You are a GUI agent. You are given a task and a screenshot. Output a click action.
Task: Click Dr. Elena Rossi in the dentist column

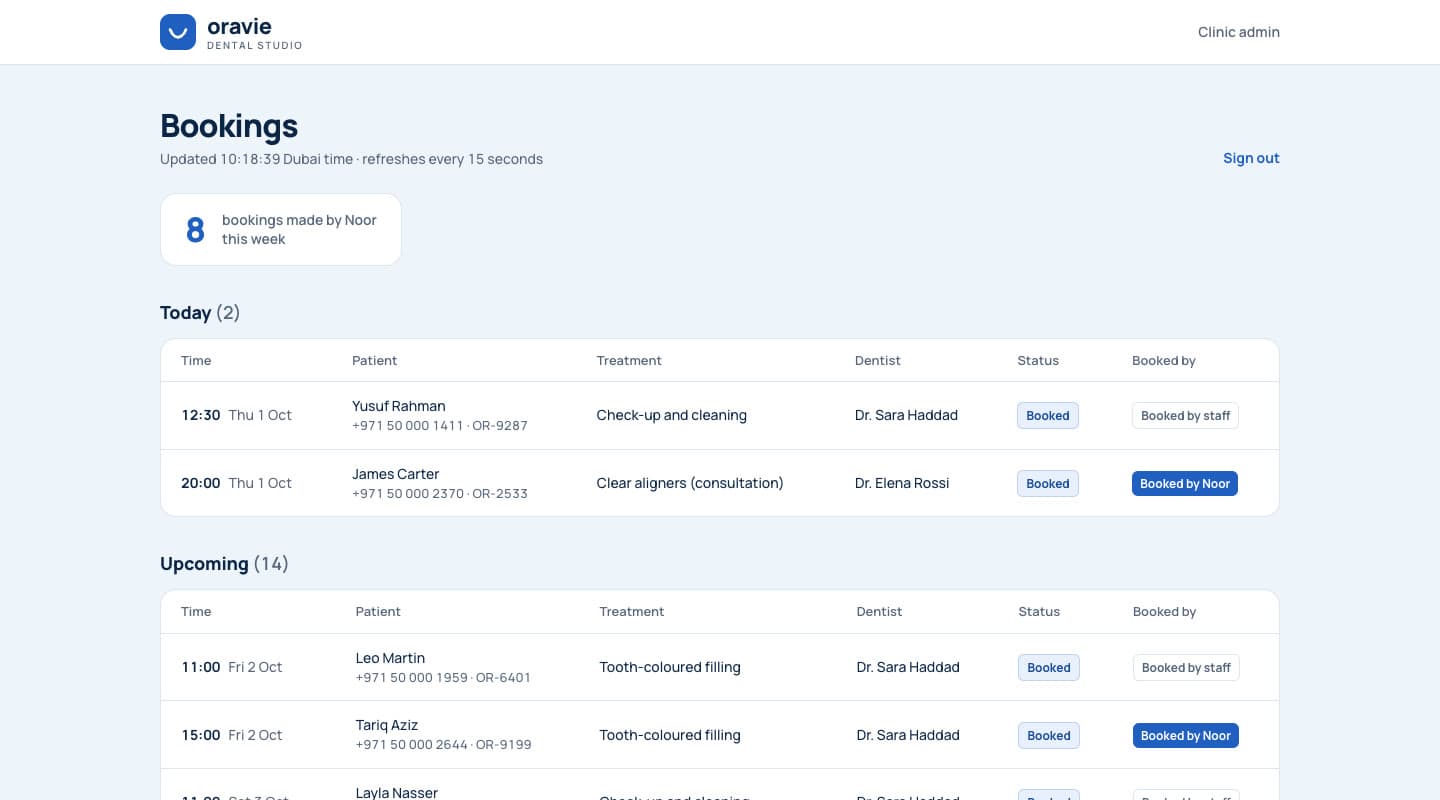(902, 483)
